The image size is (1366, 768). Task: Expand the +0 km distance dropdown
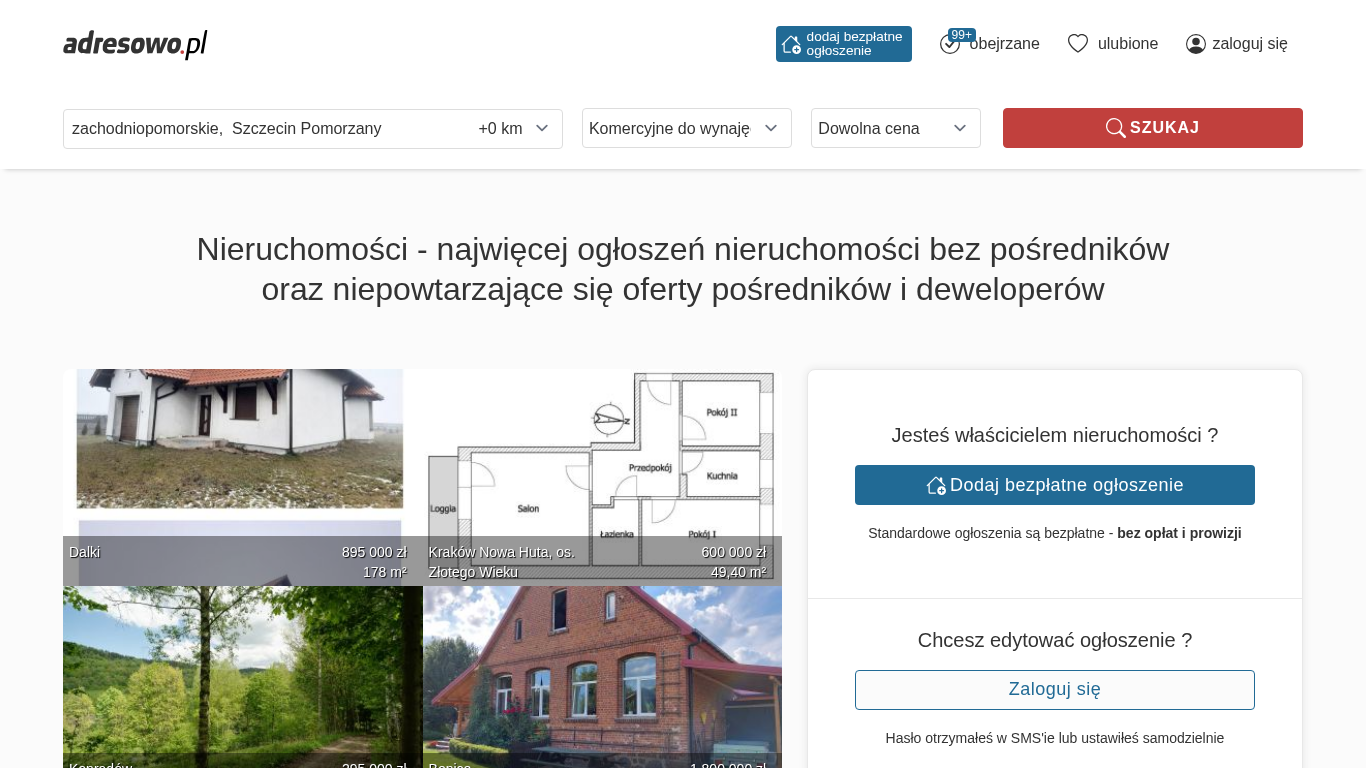(513, 129)
